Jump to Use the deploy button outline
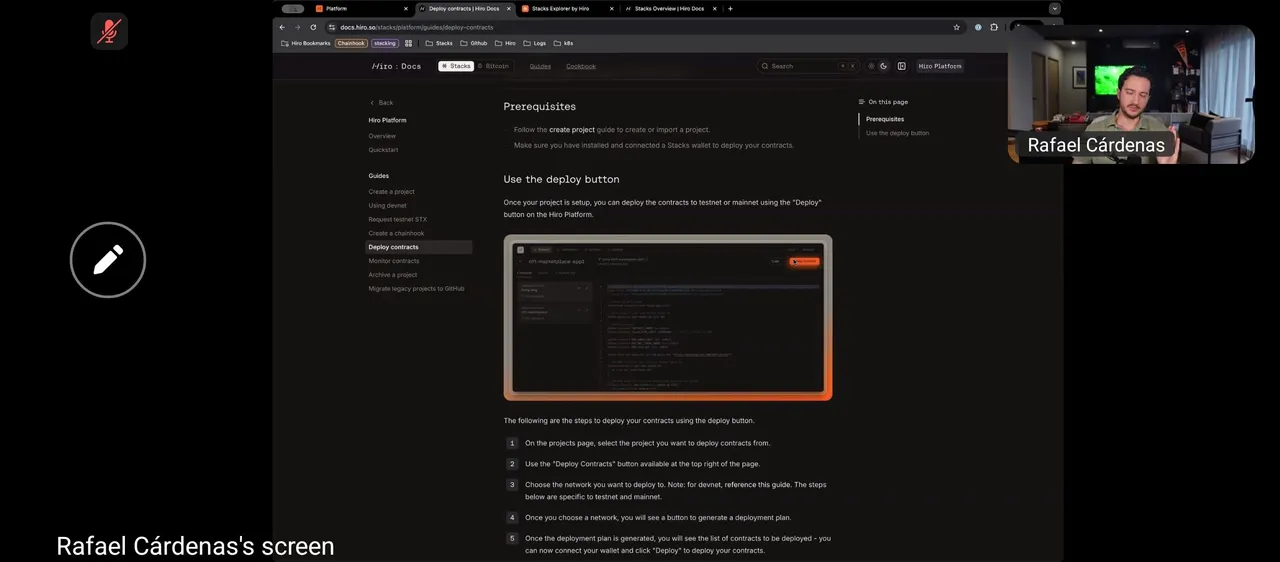 (x=897, y=133)
